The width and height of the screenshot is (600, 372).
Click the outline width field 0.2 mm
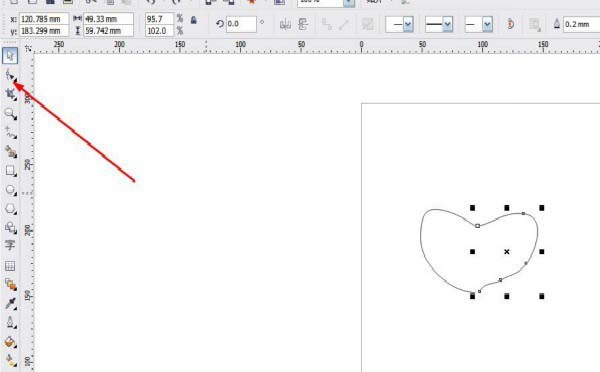[582, 24]
